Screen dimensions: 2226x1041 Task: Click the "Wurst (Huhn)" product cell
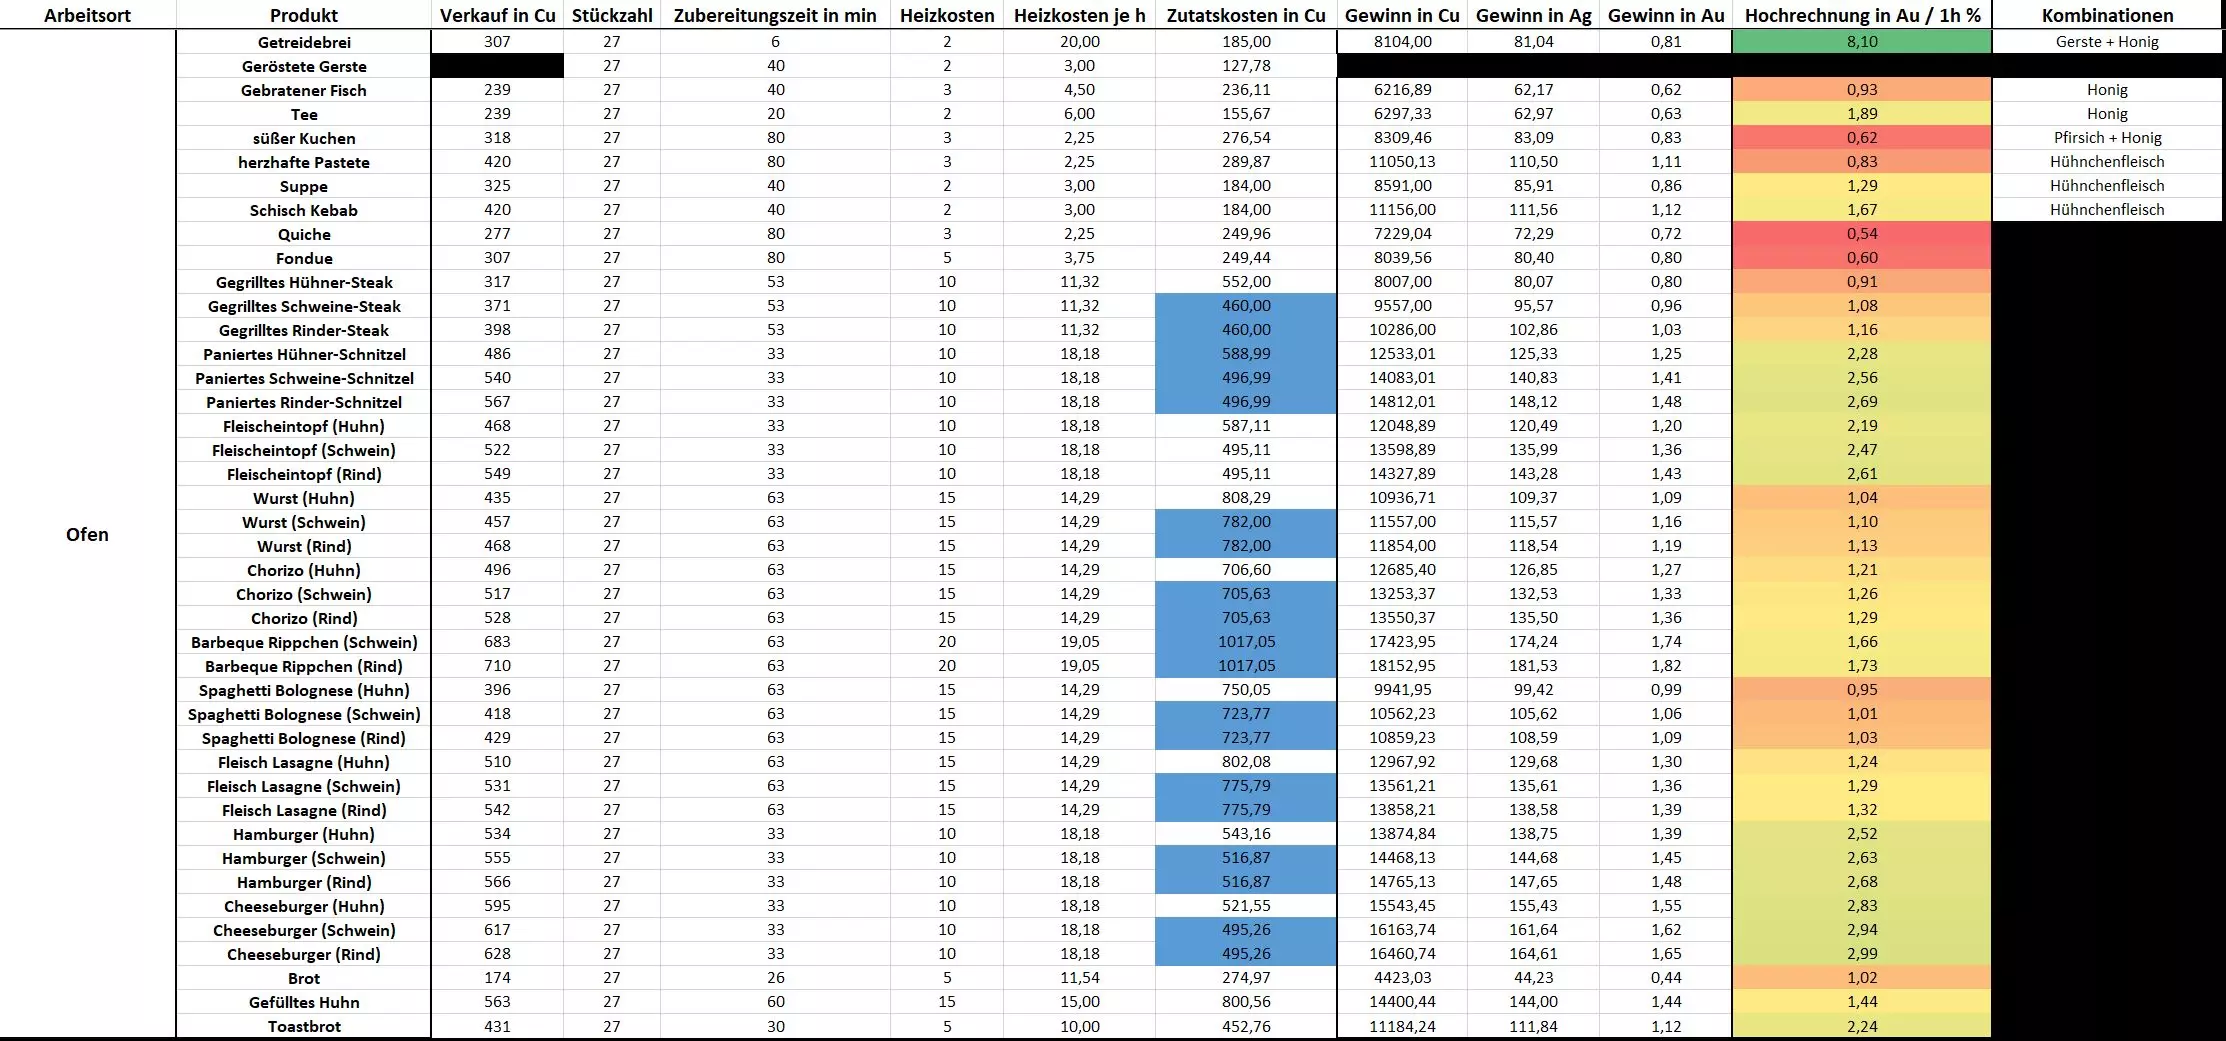pos(304,498)
